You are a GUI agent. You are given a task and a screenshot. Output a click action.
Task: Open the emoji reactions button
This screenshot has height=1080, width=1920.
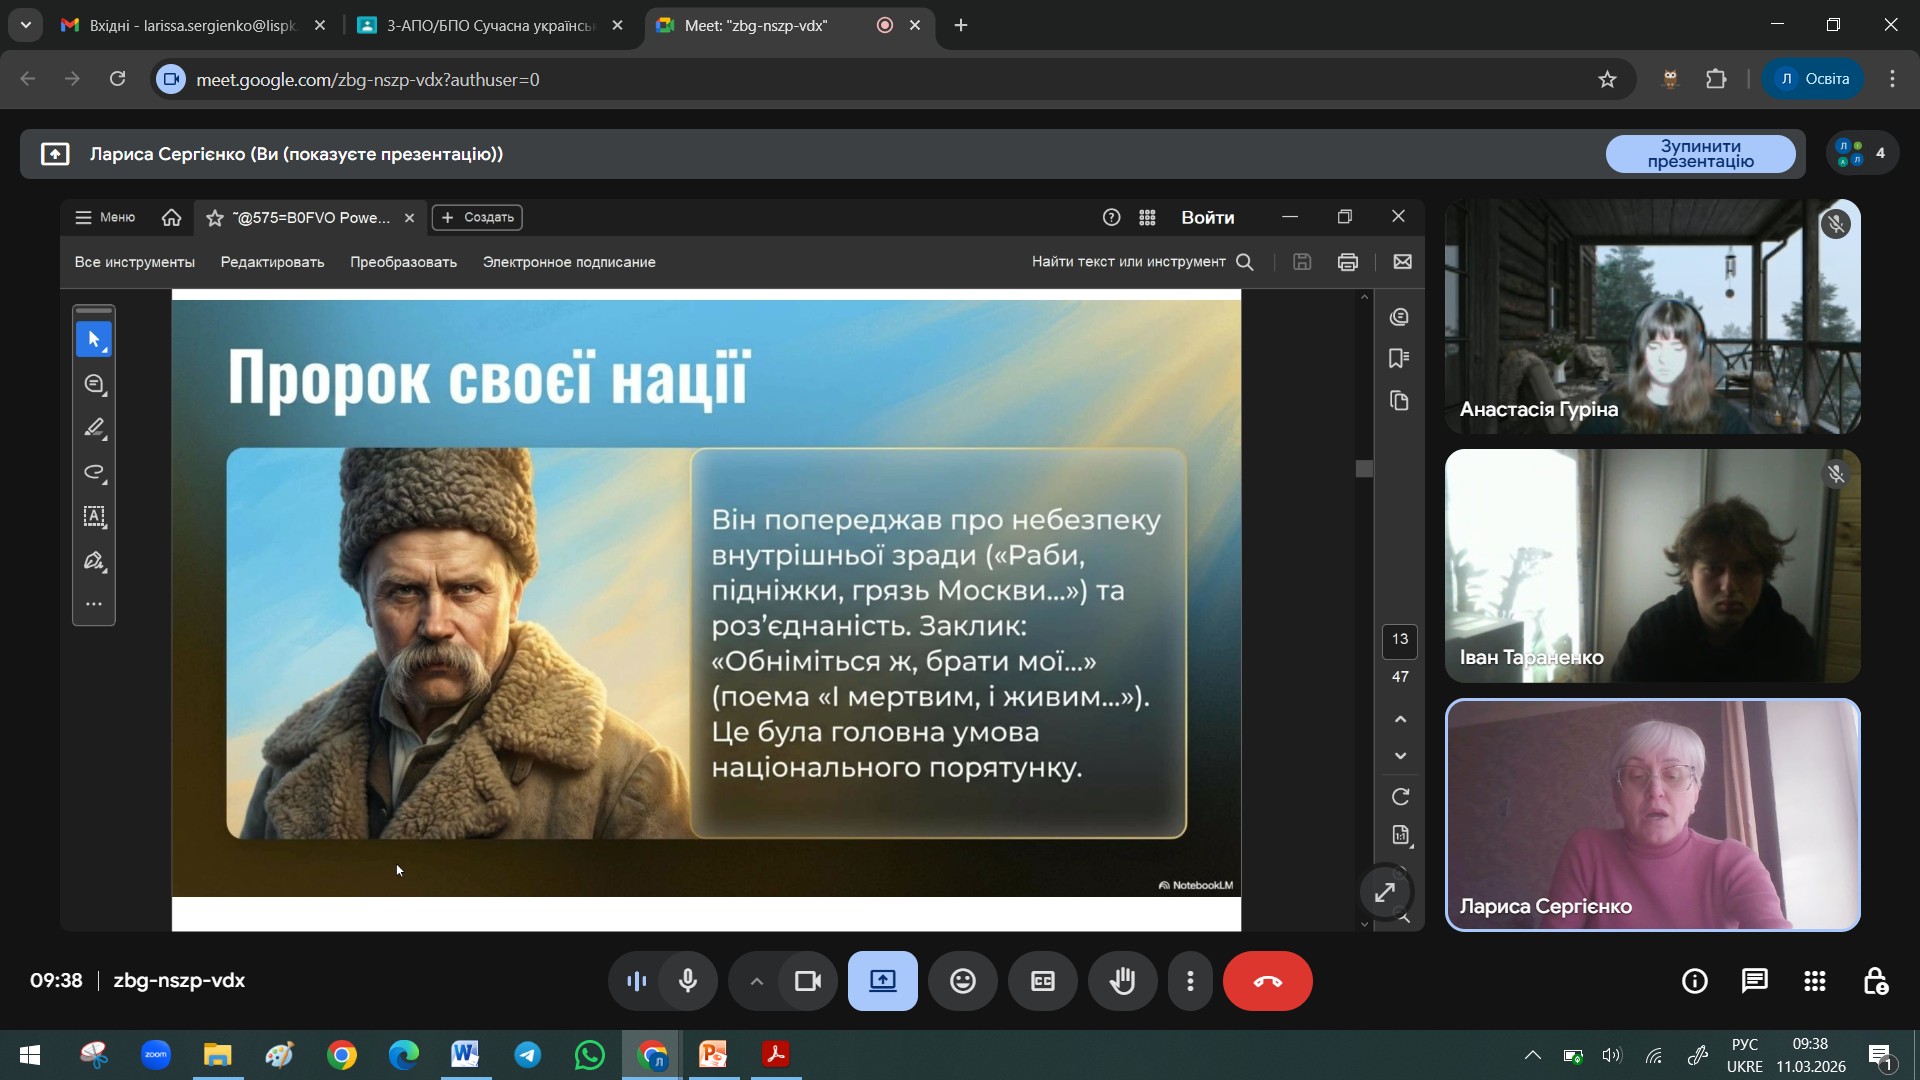click(x=962, y=981)
